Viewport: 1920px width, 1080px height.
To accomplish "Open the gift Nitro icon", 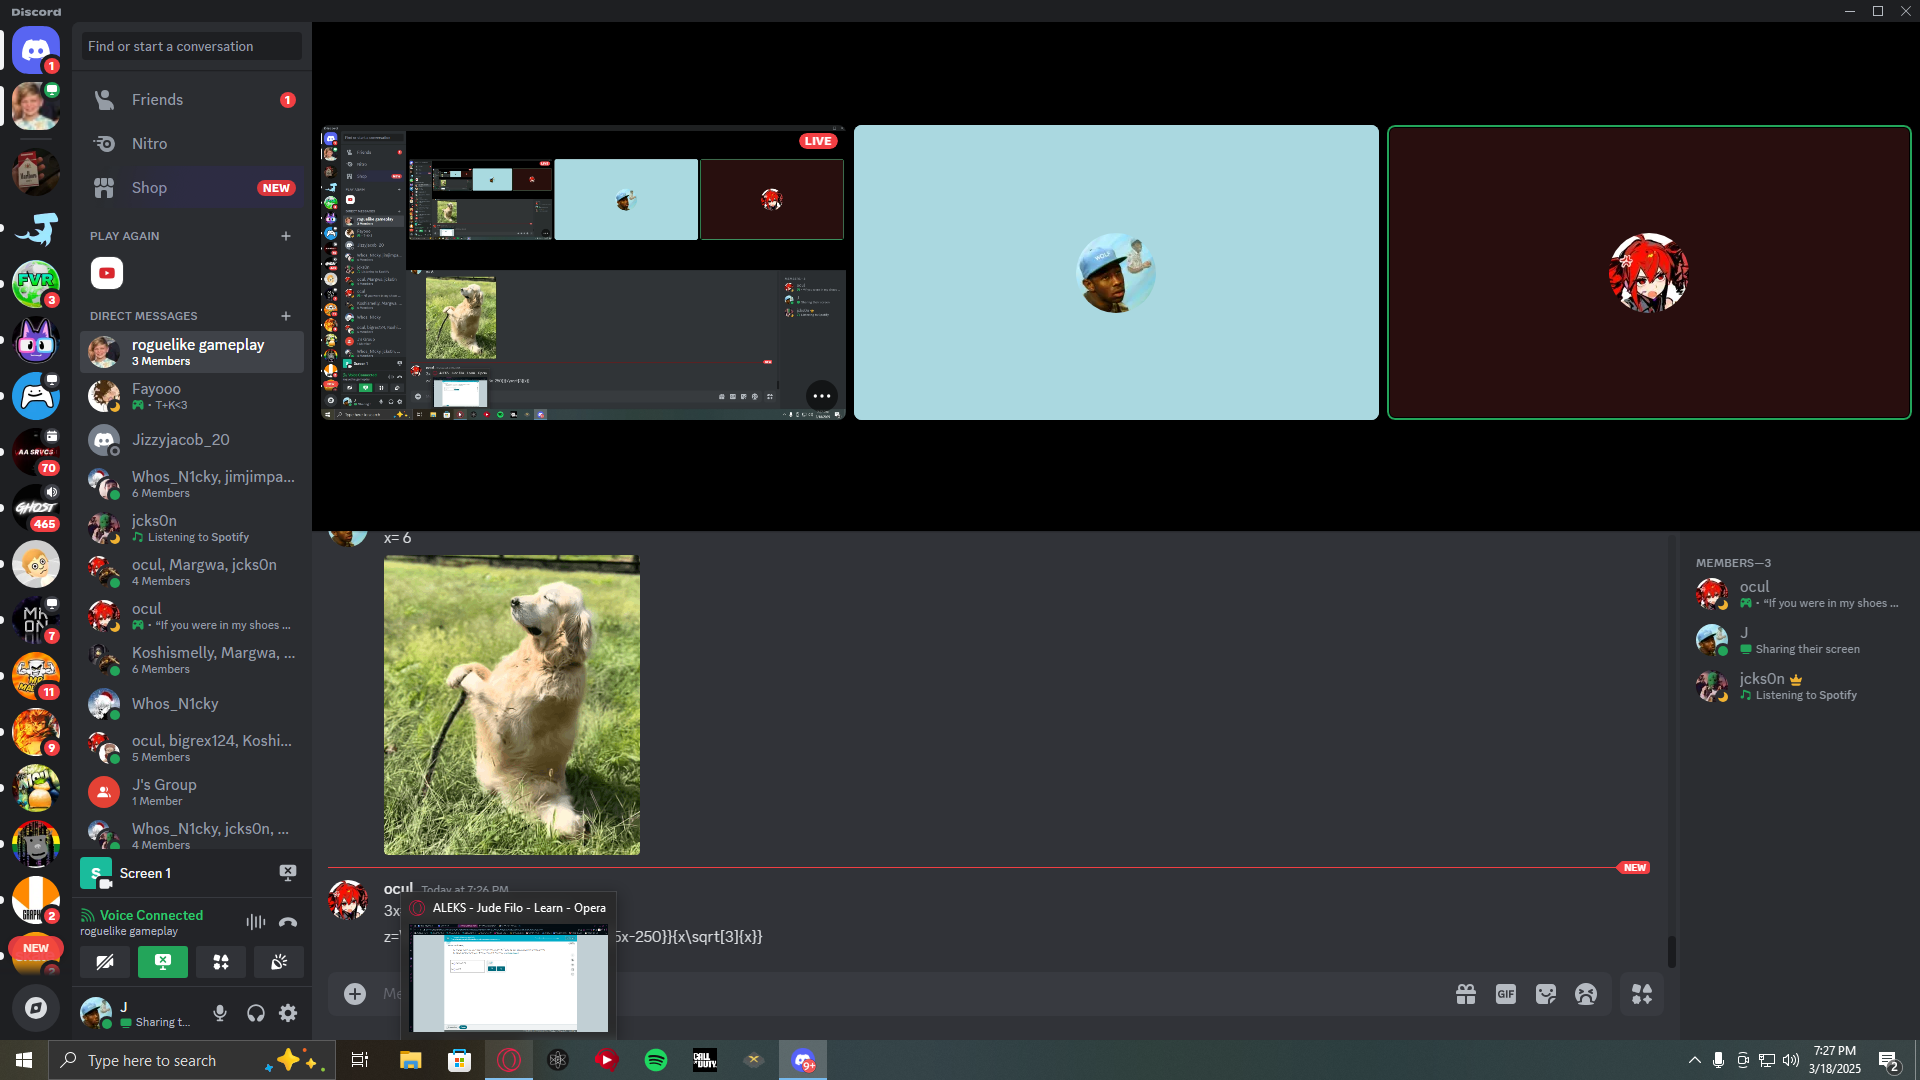I will pyautogui.click(x=1466, y=994).
